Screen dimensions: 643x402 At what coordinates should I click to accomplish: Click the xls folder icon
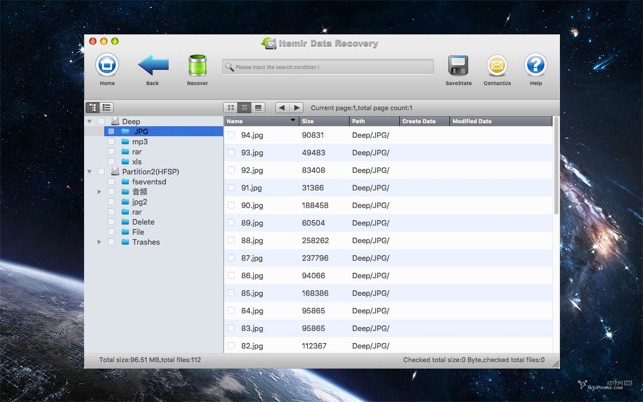click(125, 162)
